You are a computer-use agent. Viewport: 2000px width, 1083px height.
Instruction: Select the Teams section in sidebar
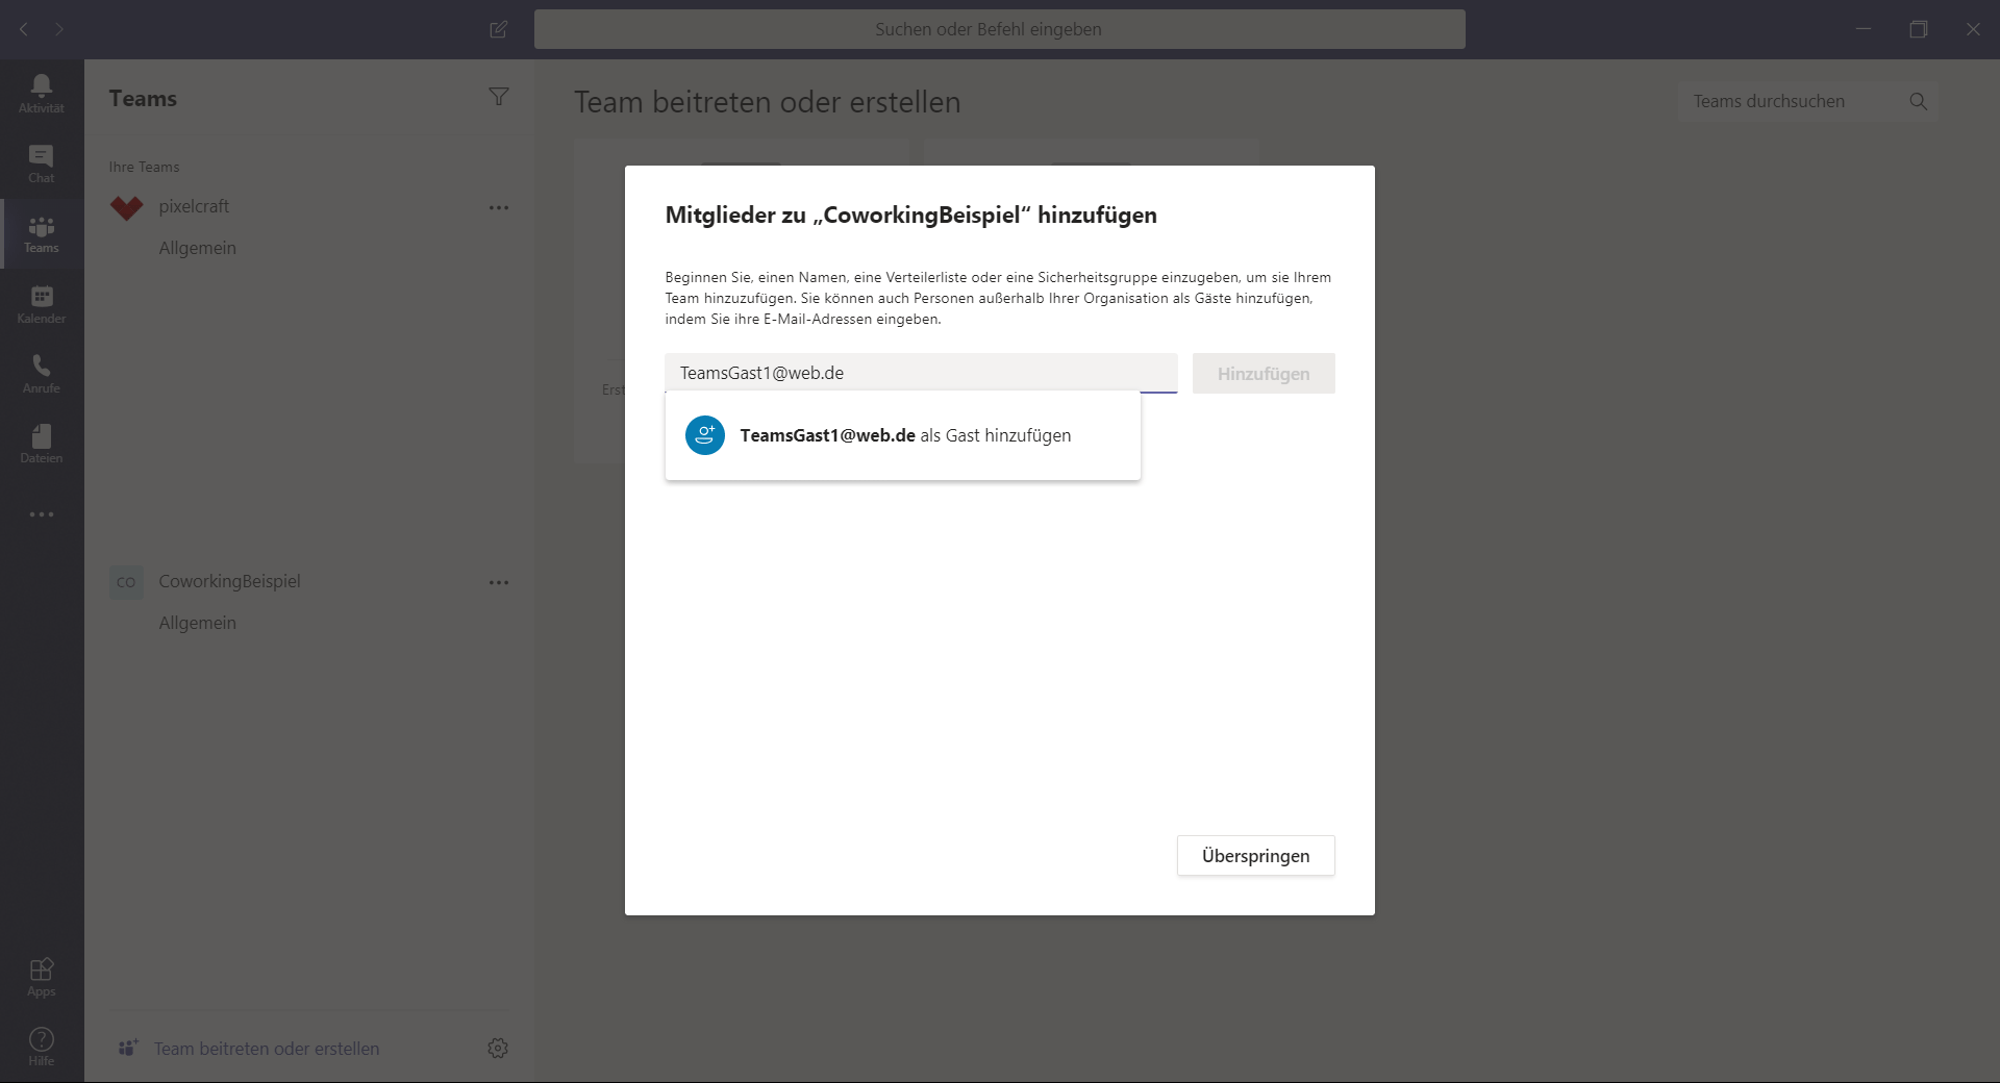(41, 234)
